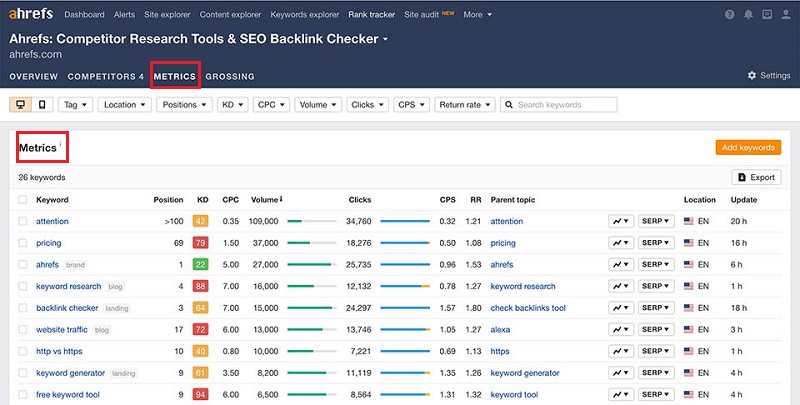Open position graph for attention row

click(621, 221)
